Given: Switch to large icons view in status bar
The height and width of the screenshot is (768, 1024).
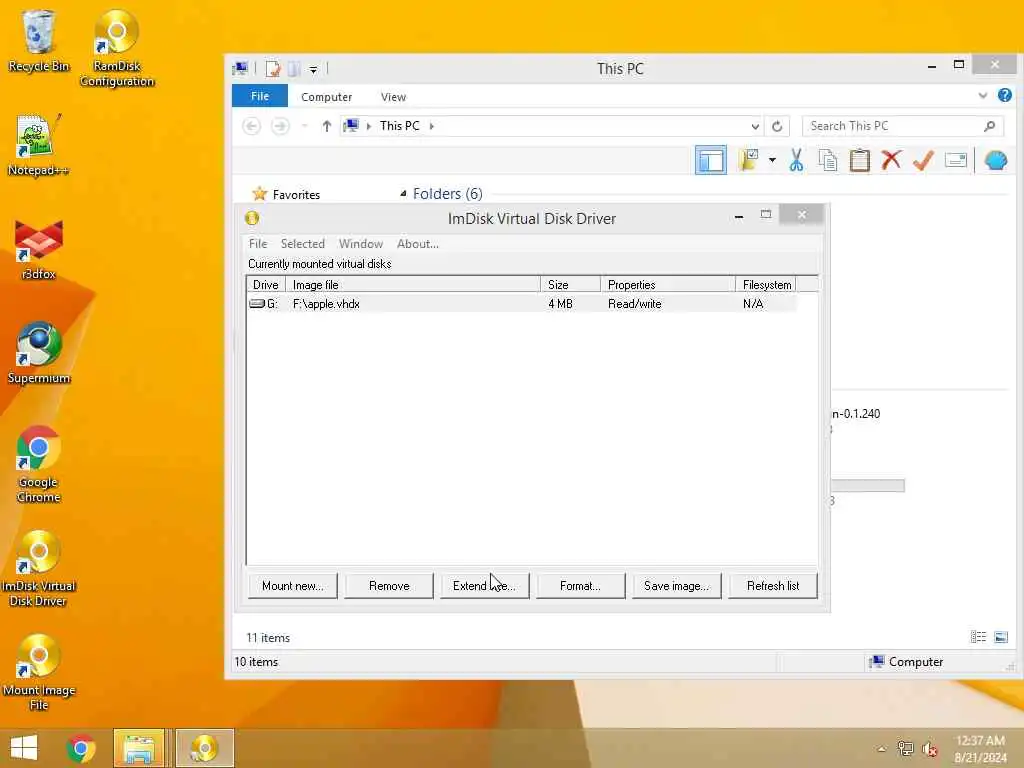Looking at the screenshot, I should click(1001, 637).
